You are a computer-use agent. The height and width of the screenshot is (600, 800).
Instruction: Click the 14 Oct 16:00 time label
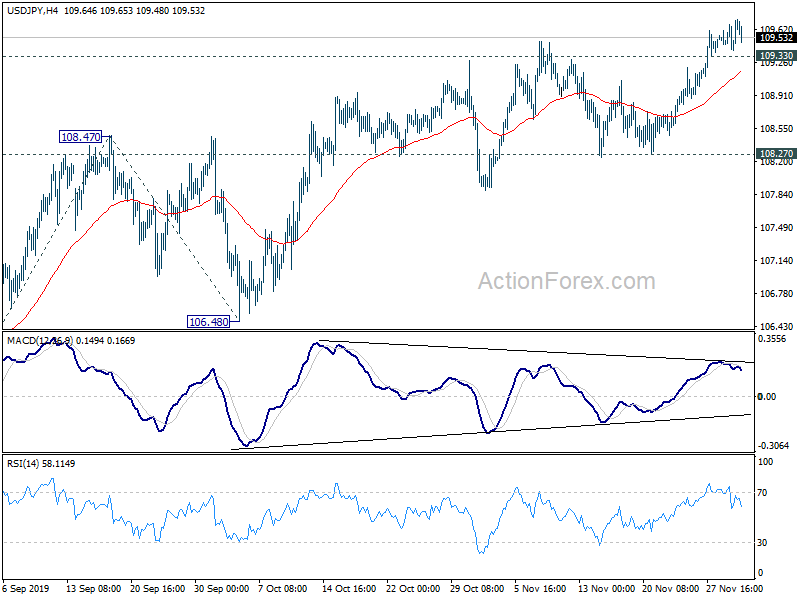point(349,588)
